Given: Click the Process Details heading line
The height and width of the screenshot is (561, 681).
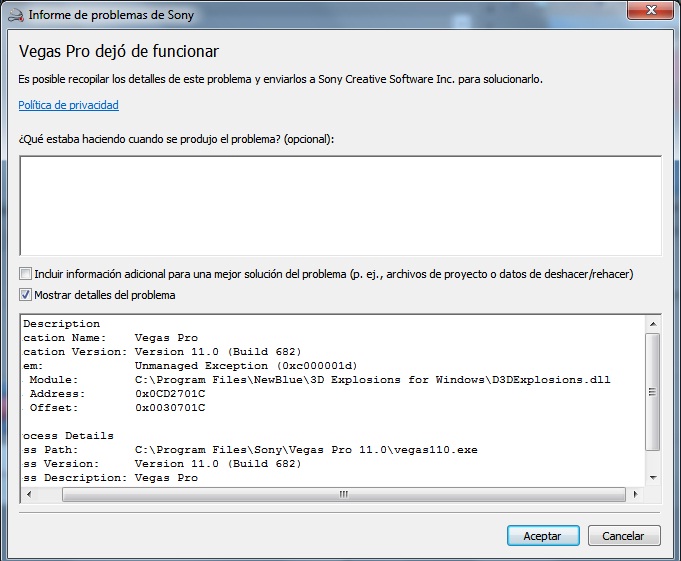Looking at the screenshot, I should click(68, 436).
